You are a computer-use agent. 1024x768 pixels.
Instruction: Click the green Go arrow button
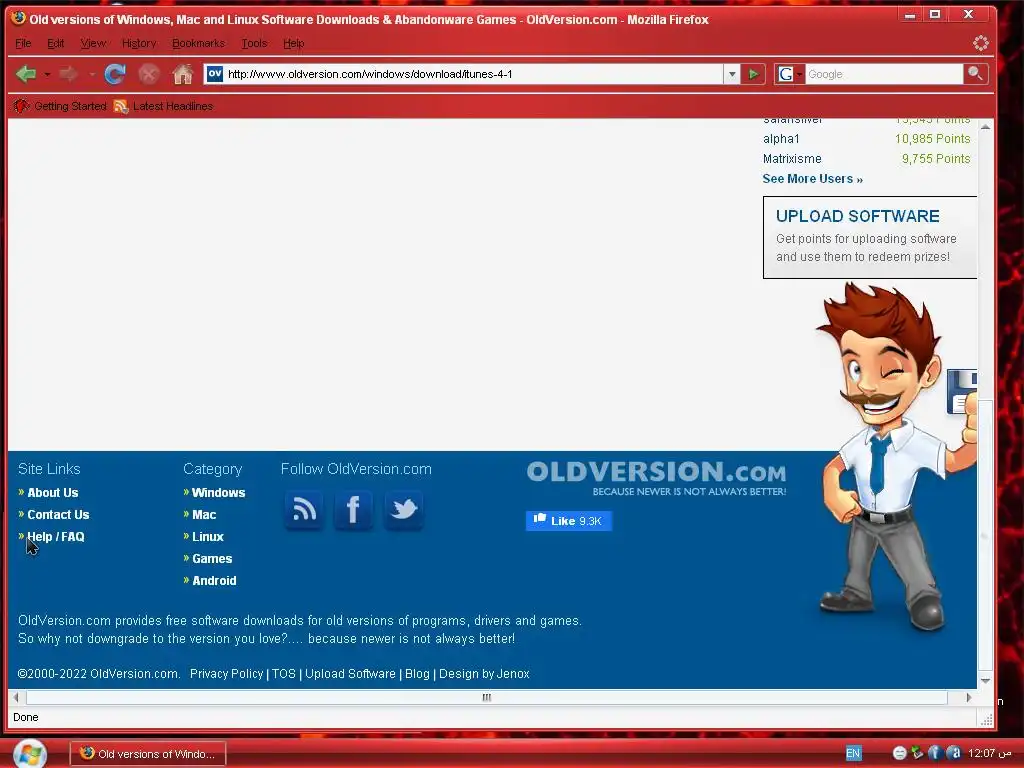(x=753, y=74)
